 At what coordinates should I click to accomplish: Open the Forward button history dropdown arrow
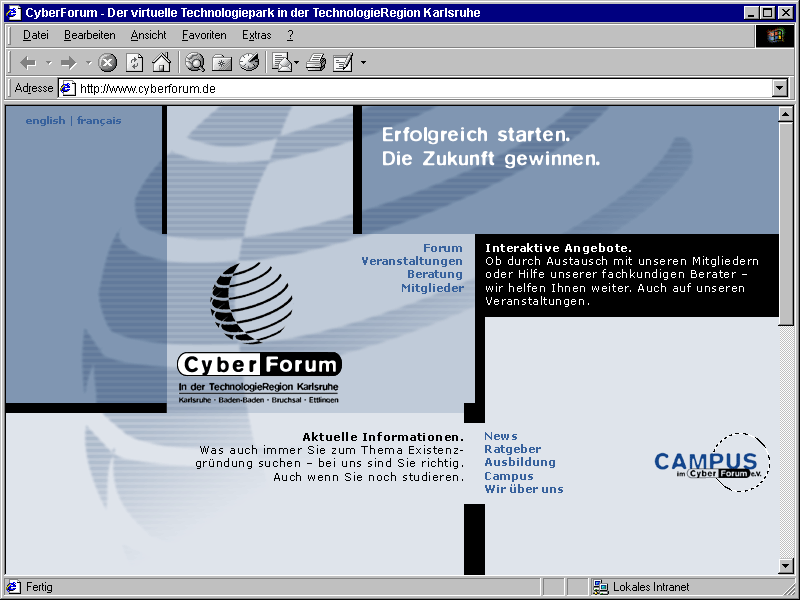(x=88, y=63)
